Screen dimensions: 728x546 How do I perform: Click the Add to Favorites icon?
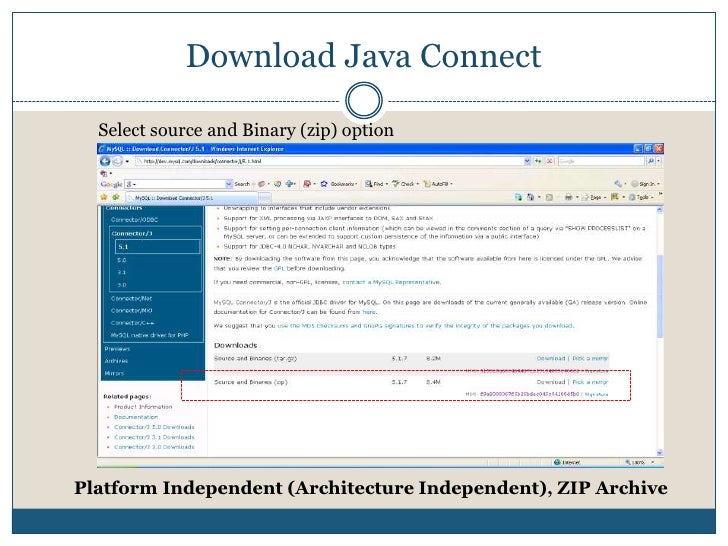pyautogui.click(x=115, y=197)
